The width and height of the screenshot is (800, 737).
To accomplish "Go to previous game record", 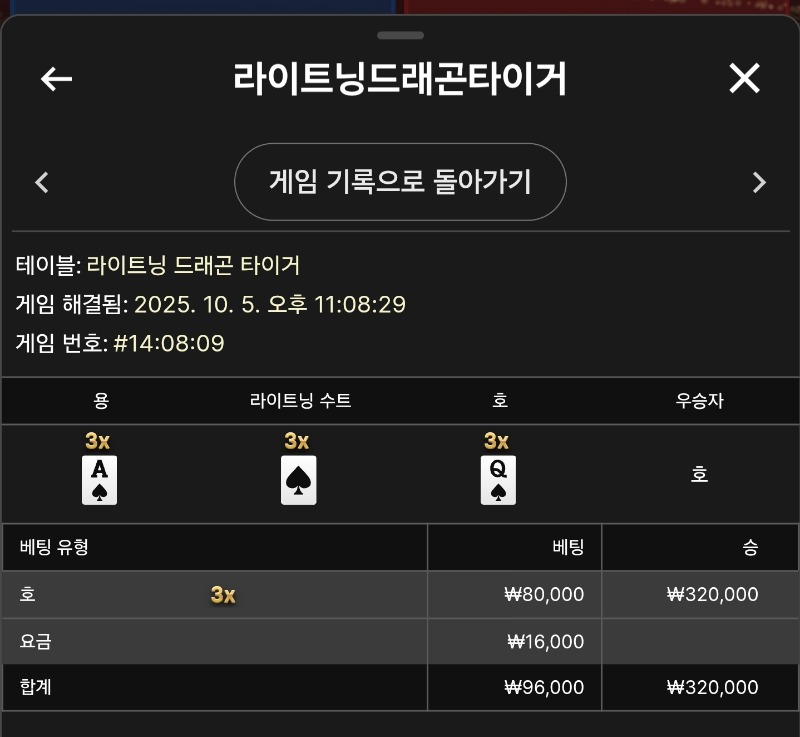I will coord(42,182).
